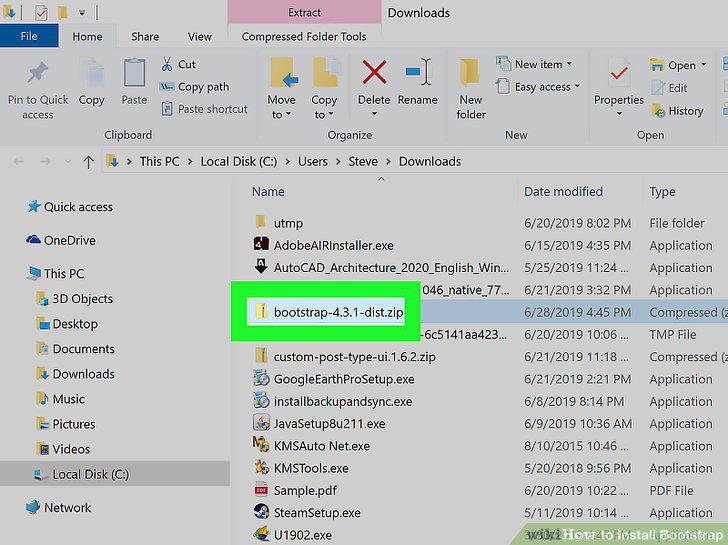Select Network in navigation pane
This screenshot has height=545, width=728.
pos(67,507)
